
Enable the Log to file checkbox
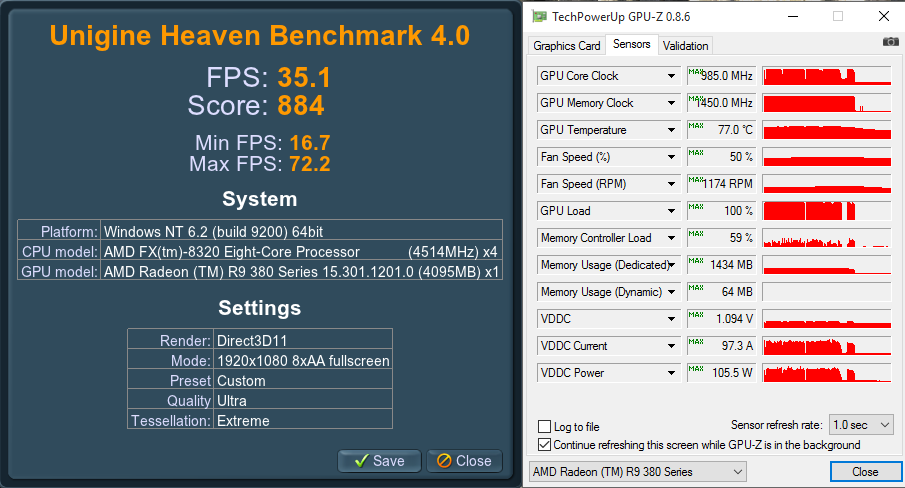coord(544,426)
